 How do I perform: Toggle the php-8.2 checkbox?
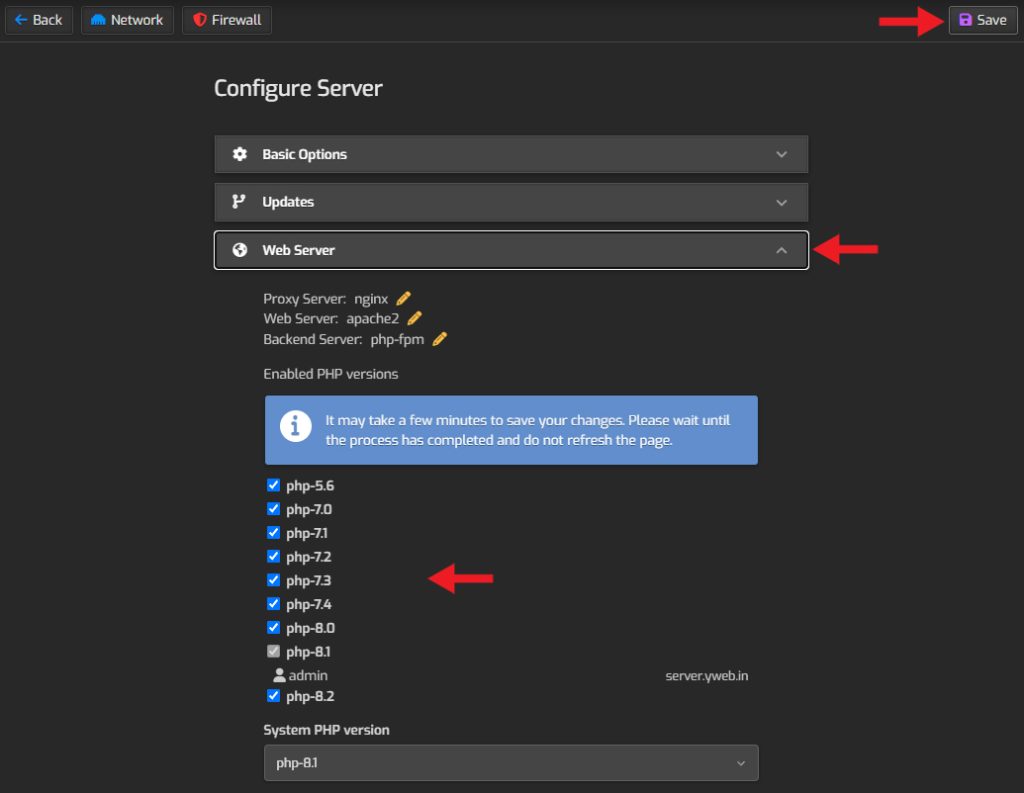click(x=273, y=696)
